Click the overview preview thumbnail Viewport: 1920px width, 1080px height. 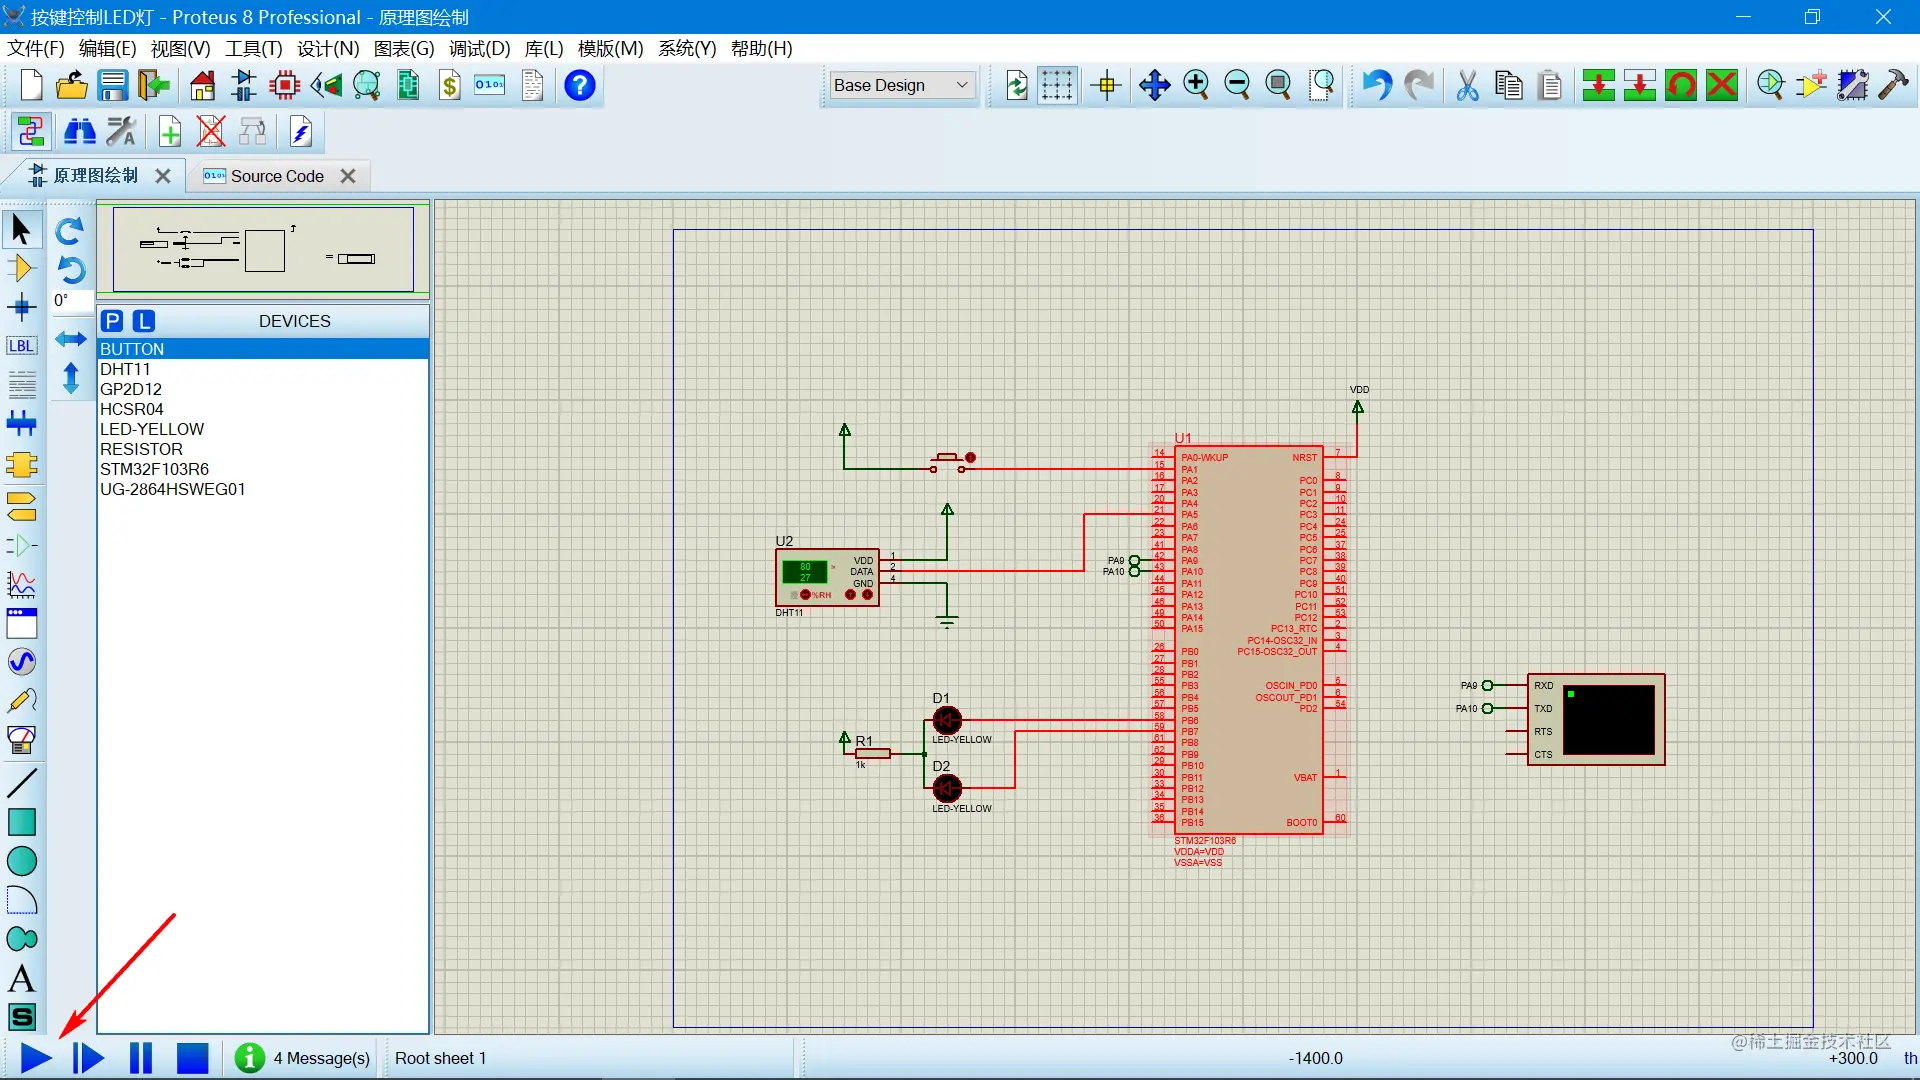263,249
